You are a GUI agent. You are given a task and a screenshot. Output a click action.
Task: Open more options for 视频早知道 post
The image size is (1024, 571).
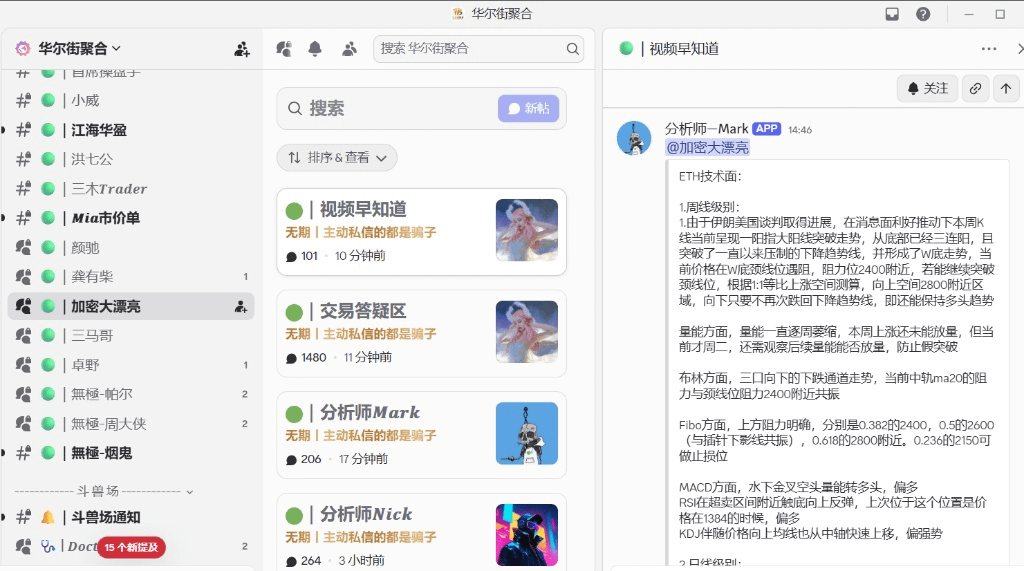[x=988, y=48]
